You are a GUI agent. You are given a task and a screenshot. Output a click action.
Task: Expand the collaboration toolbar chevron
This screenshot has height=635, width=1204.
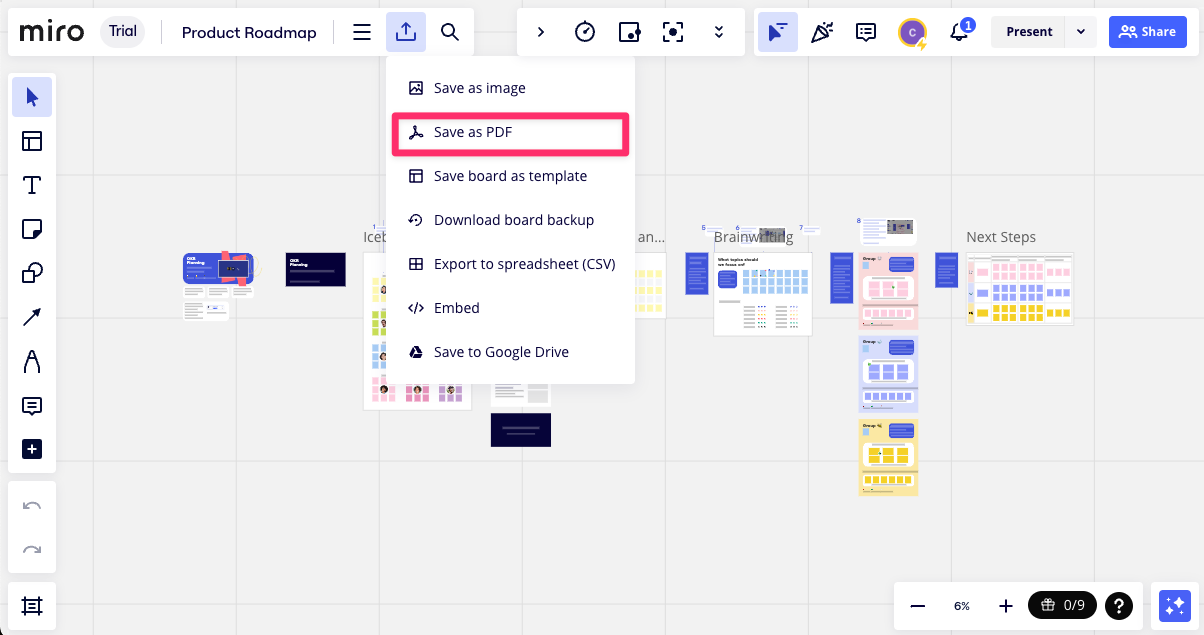[x=541, y=32]
